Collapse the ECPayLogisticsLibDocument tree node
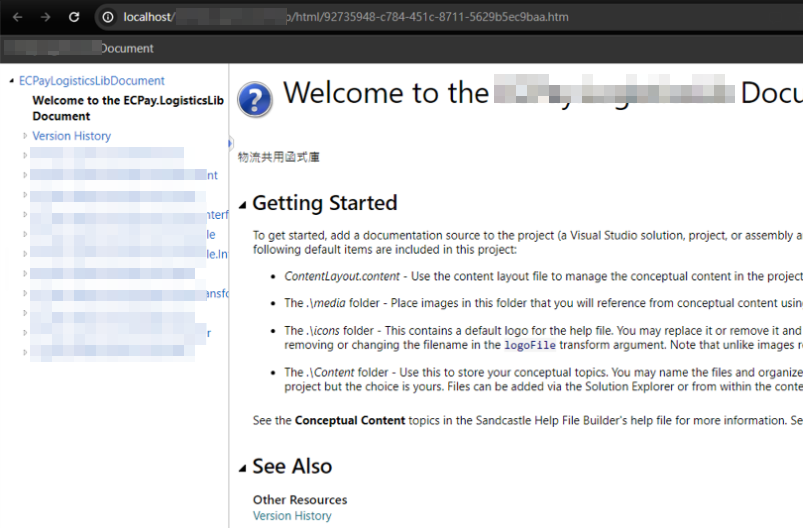The height and width of the screenshot is (528, 803). [x=11, y=81]
